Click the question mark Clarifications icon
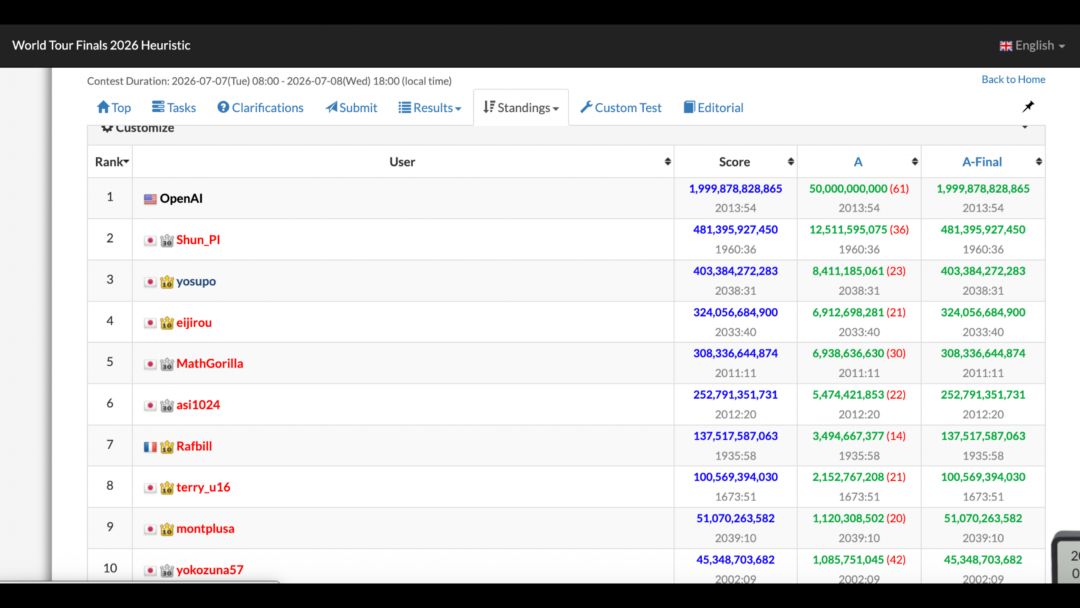Image resolution: width=1080 pixels, height=608 pixels. tap(223, 107)
